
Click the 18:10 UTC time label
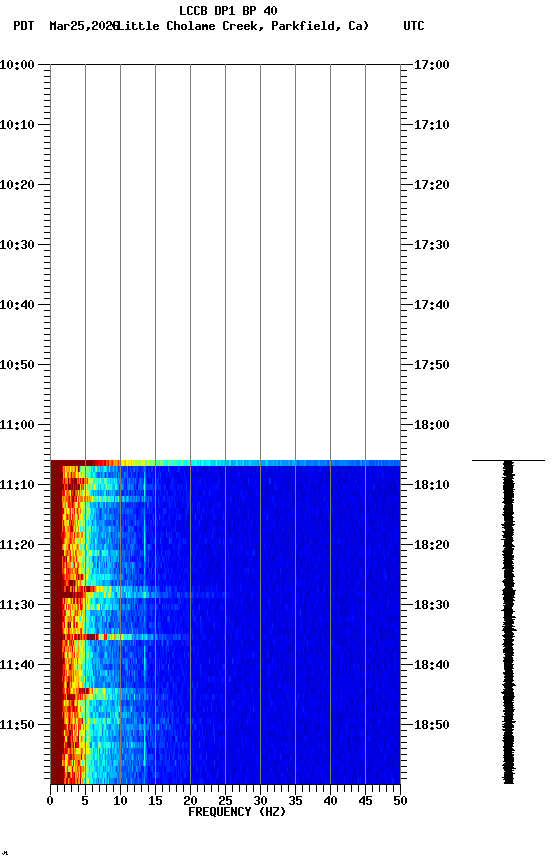click(432, 485)
